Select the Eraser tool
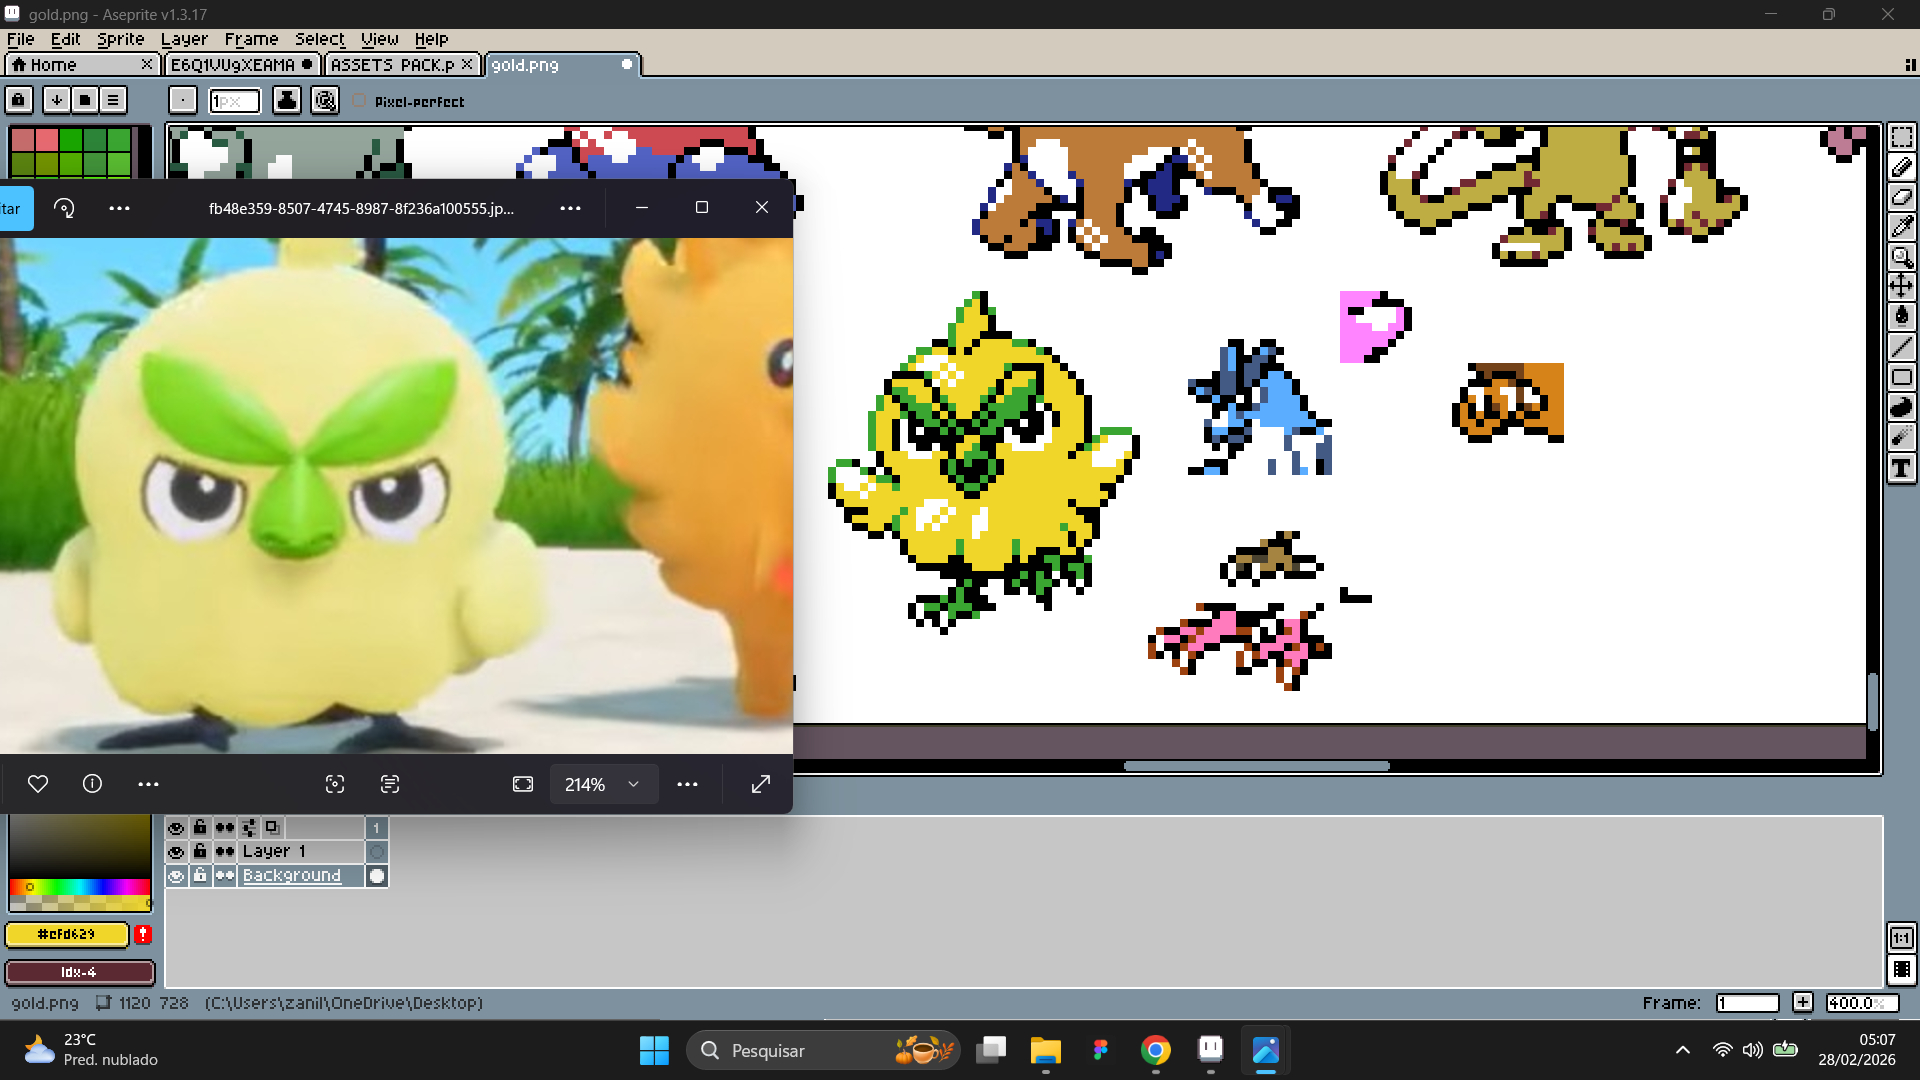Viewport: 1920px width, 1080px height. [1902, 197]
